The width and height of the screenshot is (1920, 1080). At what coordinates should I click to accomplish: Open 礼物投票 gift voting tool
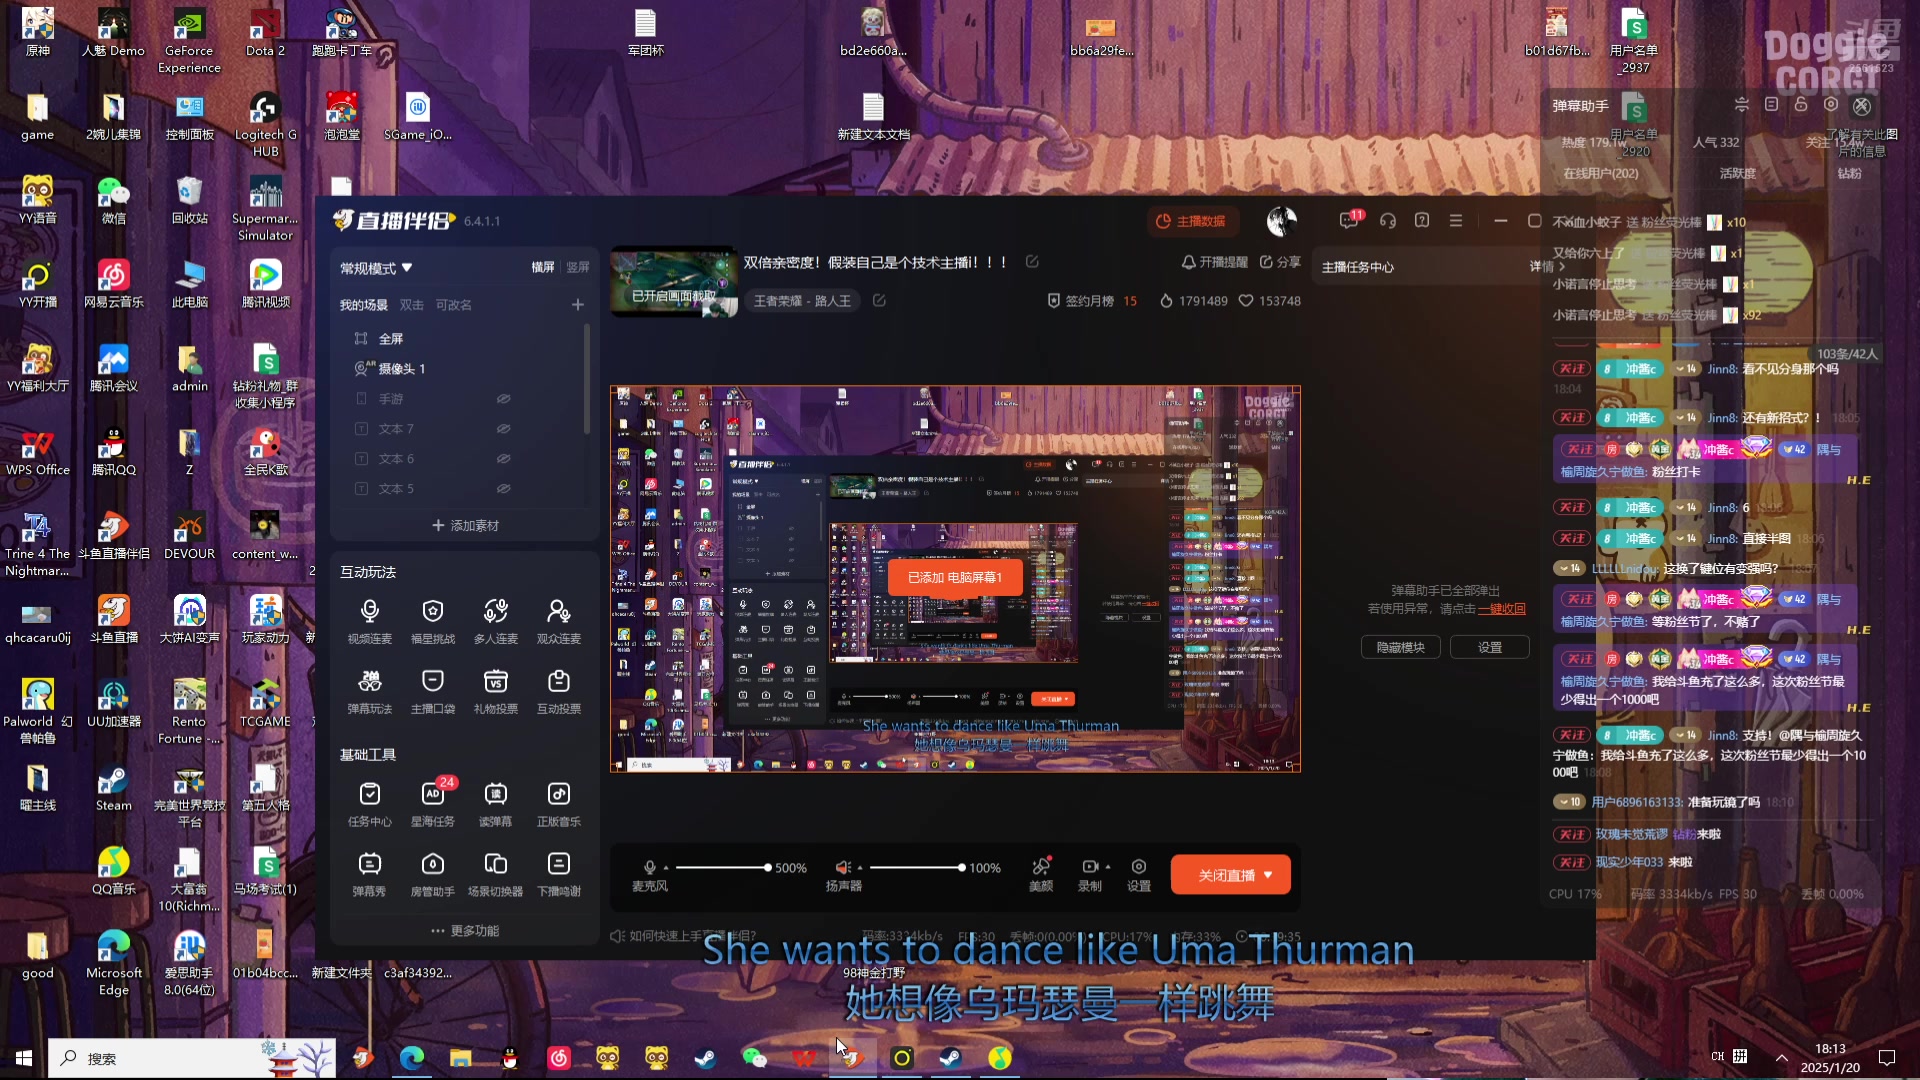coord(495,691)
